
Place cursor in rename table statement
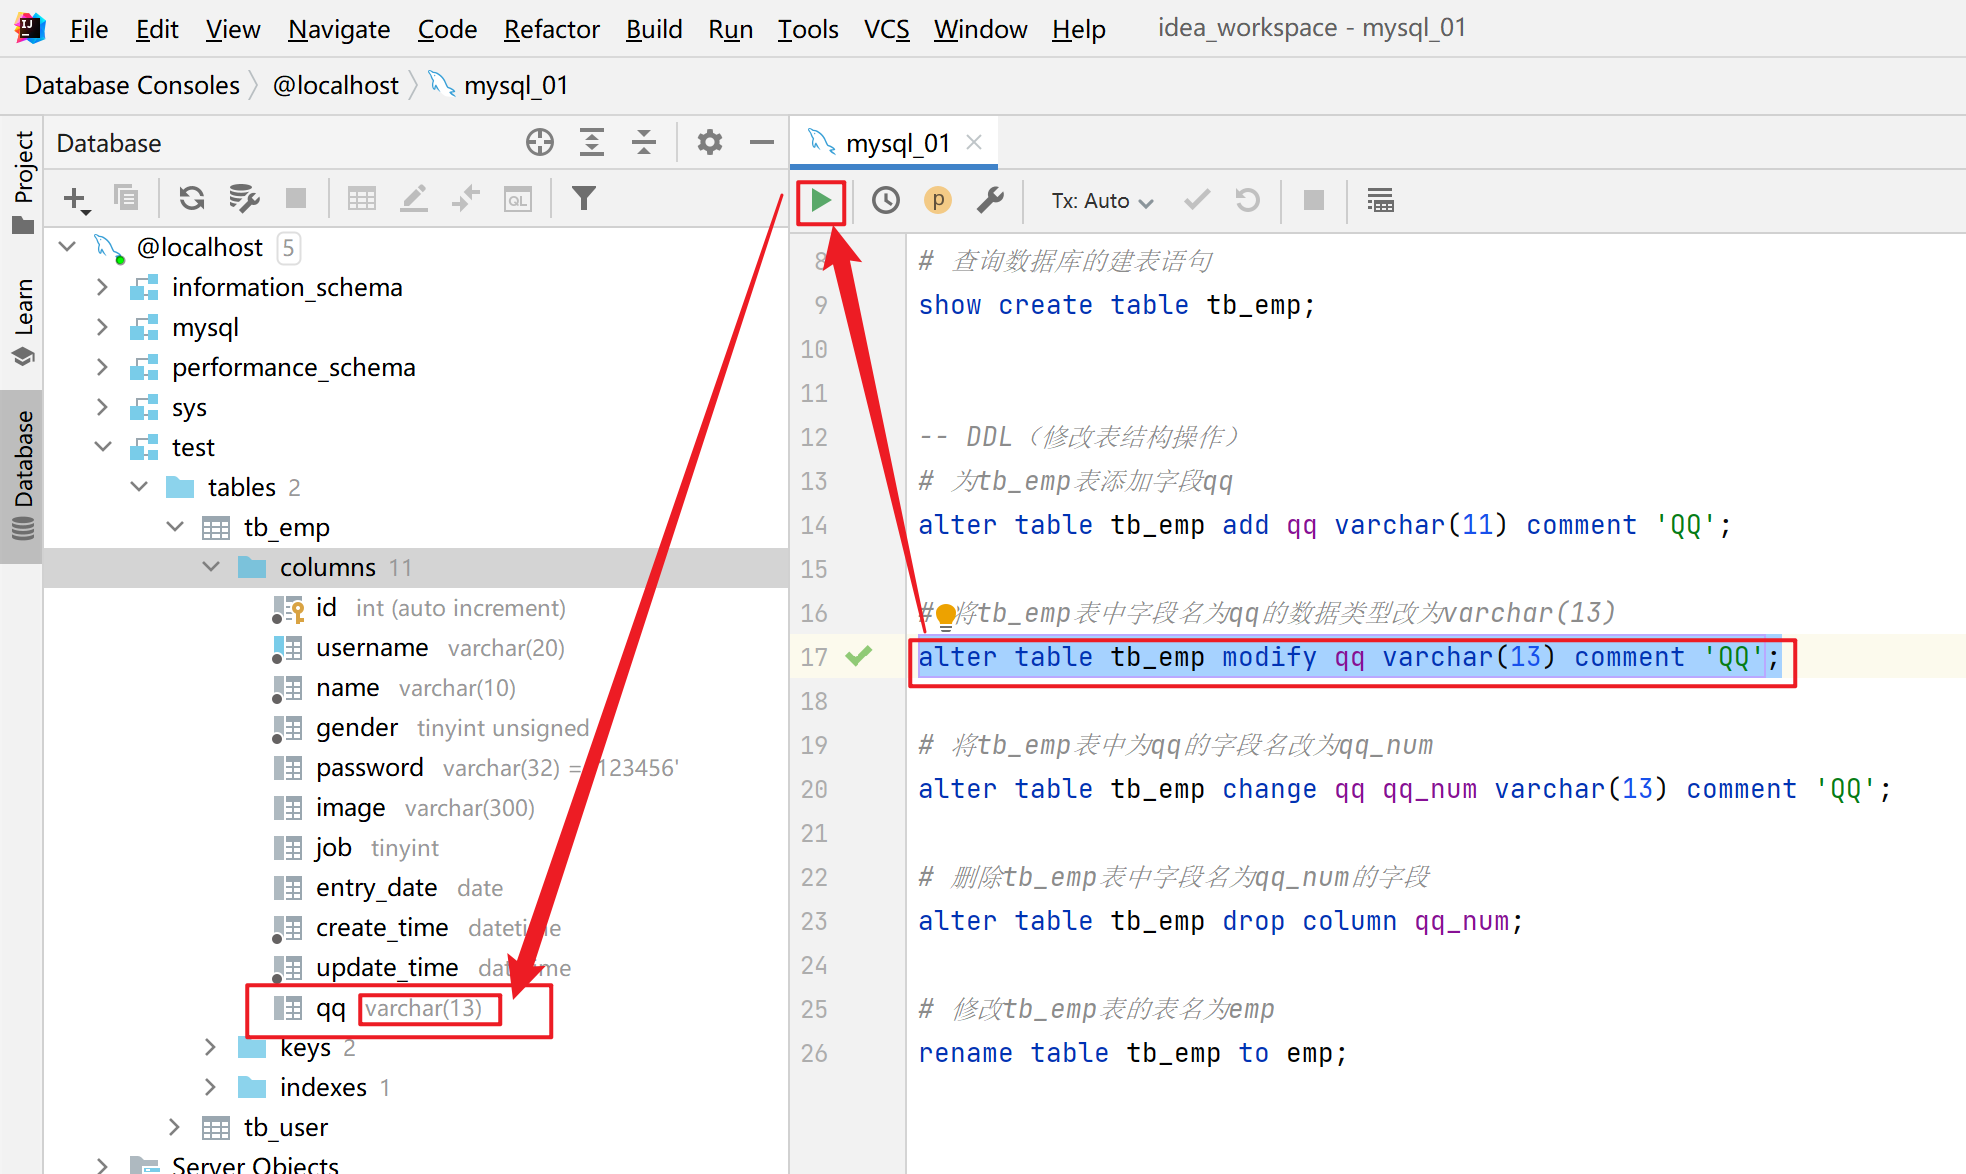(1132, 1053)
